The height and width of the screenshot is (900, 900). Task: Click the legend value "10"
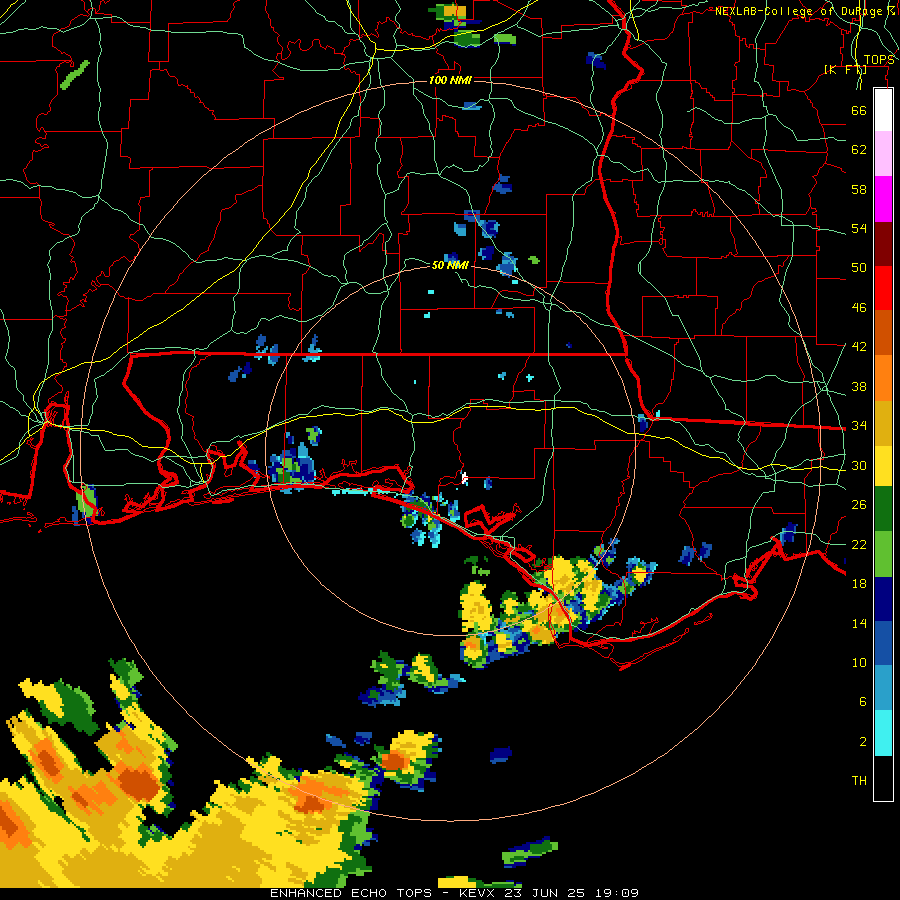(859, 663)
